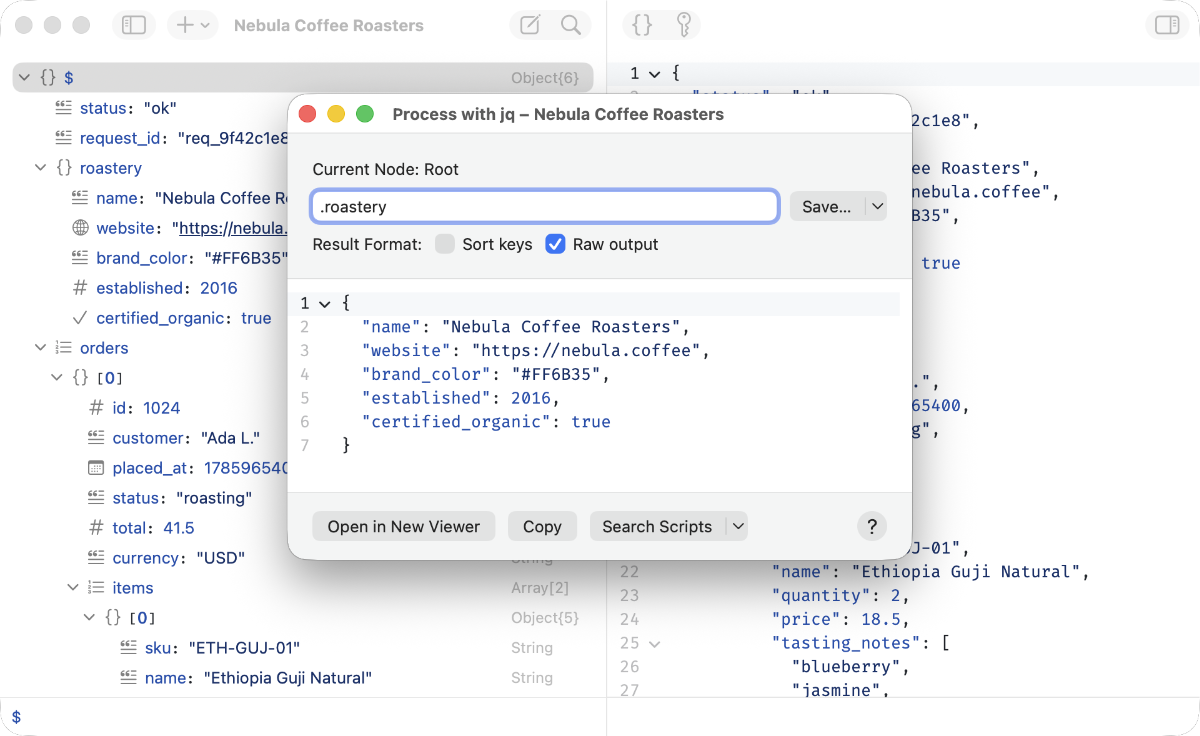Click the object braces icon beside roastery
Viewport: 1200px width, 736px height.
tap(63, 168)
